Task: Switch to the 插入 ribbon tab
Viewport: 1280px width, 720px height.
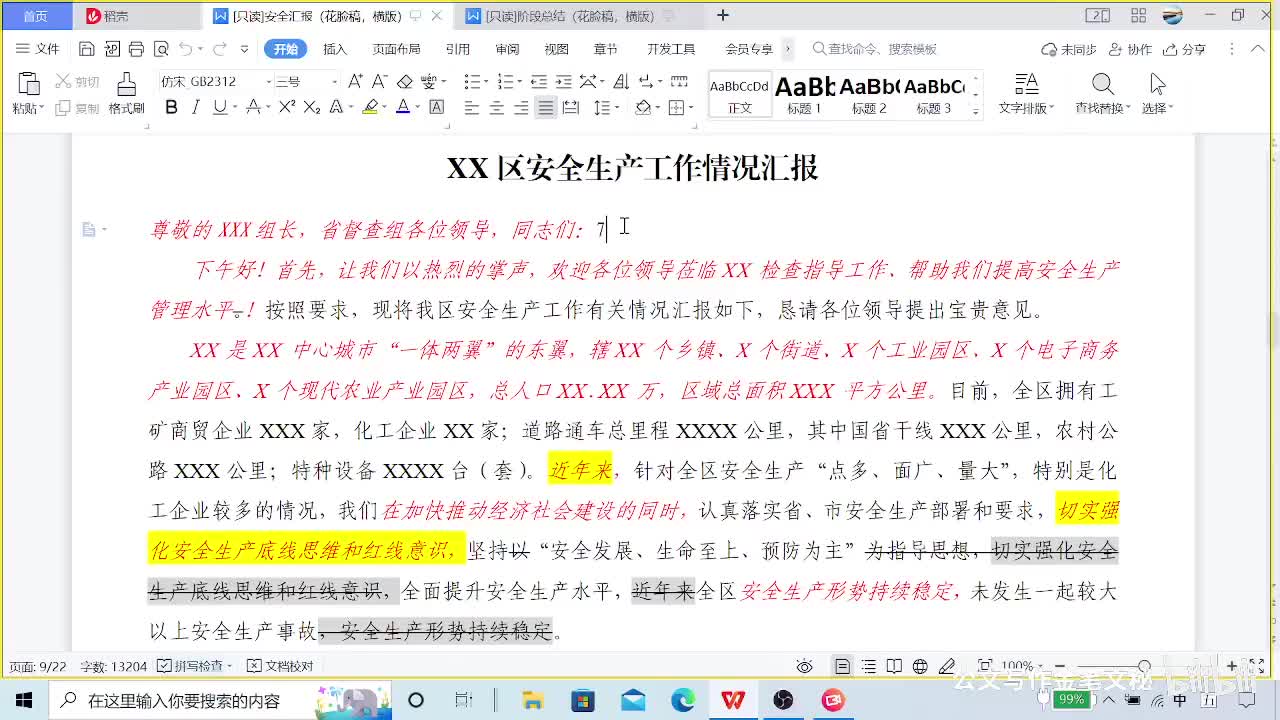Action: [x=335, y=49]
